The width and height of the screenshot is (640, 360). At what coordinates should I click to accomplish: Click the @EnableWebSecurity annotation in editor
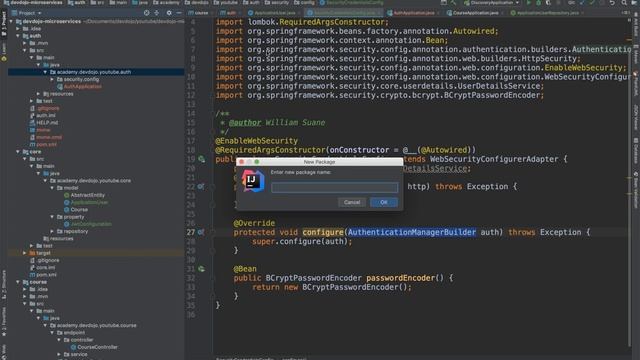coord(256,141)
